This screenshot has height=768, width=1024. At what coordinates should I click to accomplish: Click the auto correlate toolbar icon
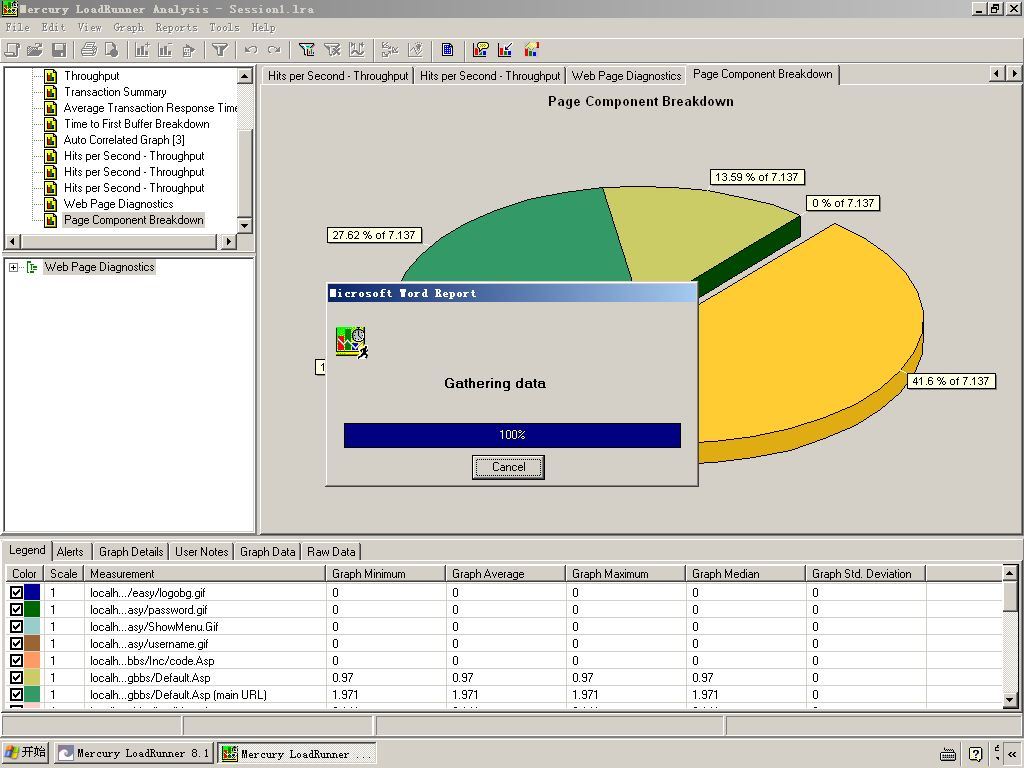click(x=415, y=50)
